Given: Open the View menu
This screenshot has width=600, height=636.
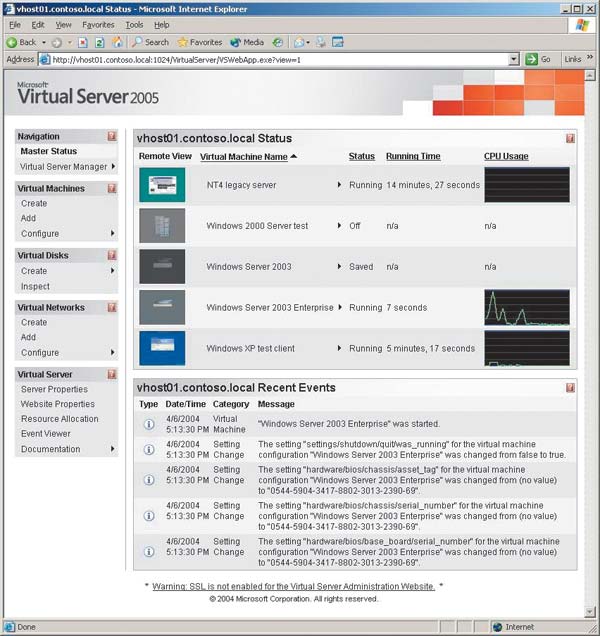Looking at the screenshot, I should 63,25.
